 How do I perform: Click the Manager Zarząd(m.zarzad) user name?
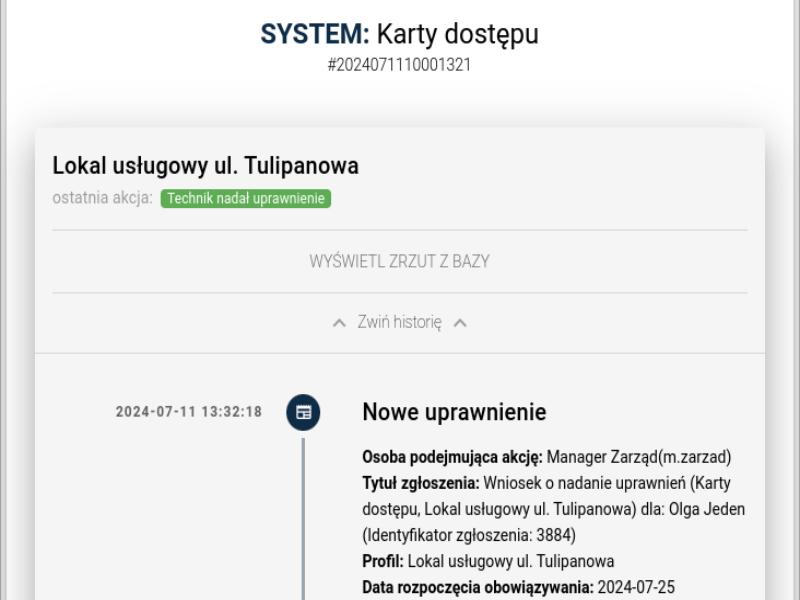[x=639, y=458]
